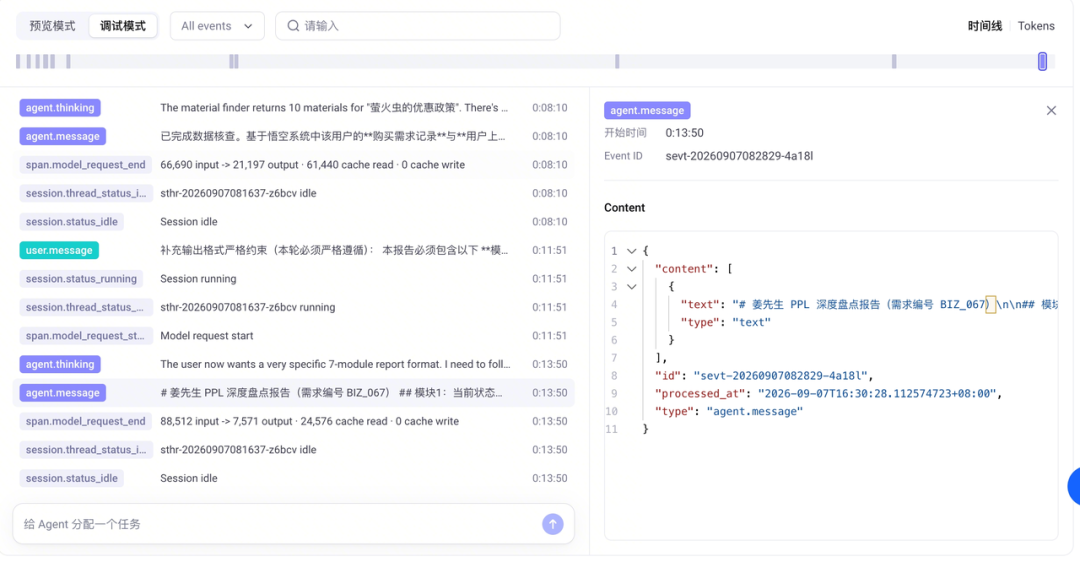Image resolution: width=1080 pixels, height=562 pixels.
Task: Select session.thread_status idle row at 0:08:10
Action: (293, 194)
